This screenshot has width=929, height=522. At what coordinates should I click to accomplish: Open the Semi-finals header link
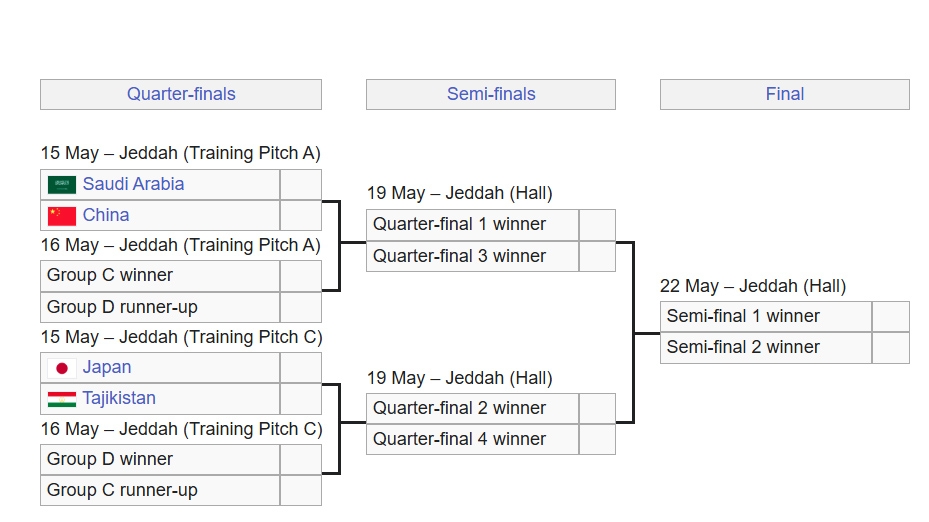click(491, 94)
